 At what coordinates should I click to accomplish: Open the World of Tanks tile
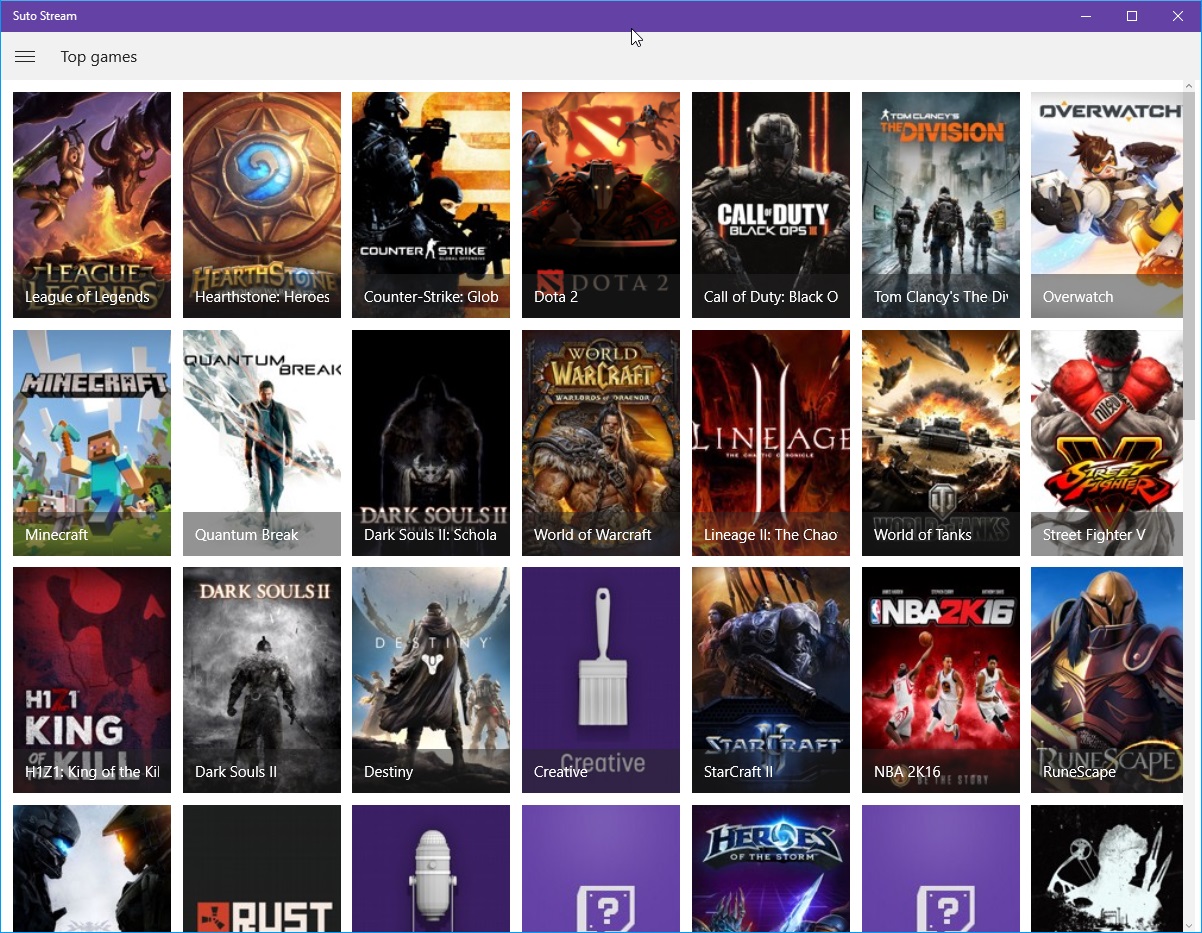(941, 442)
